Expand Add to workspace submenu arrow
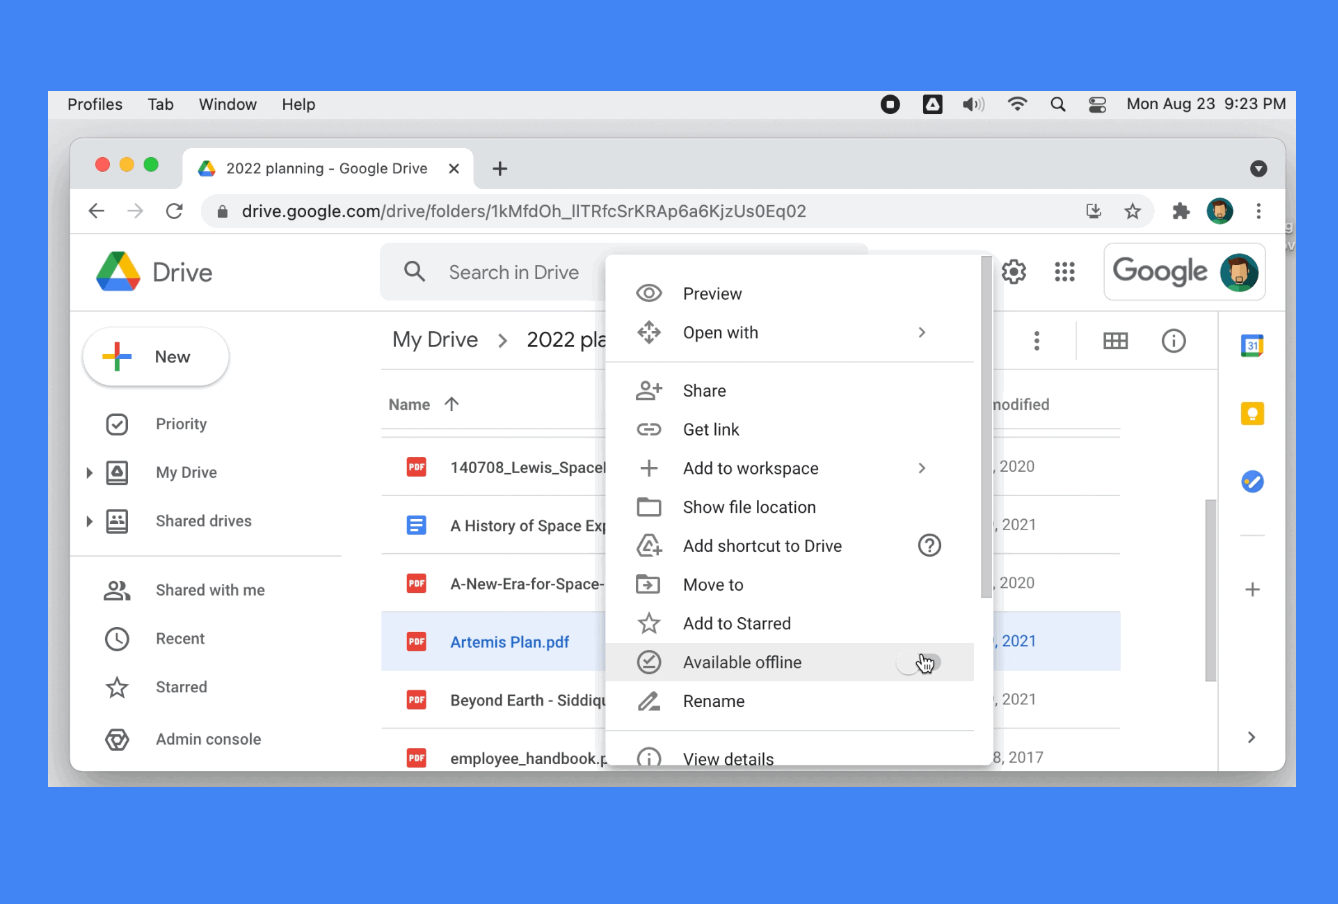1338x904 pixels. point(922,468)
